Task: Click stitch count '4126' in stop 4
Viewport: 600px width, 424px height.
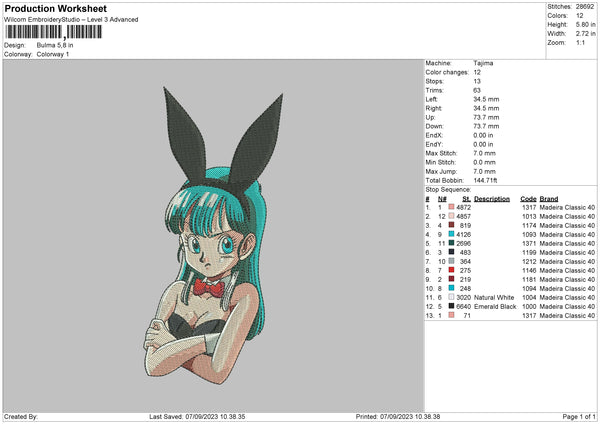Action: [x=463, y=235]
